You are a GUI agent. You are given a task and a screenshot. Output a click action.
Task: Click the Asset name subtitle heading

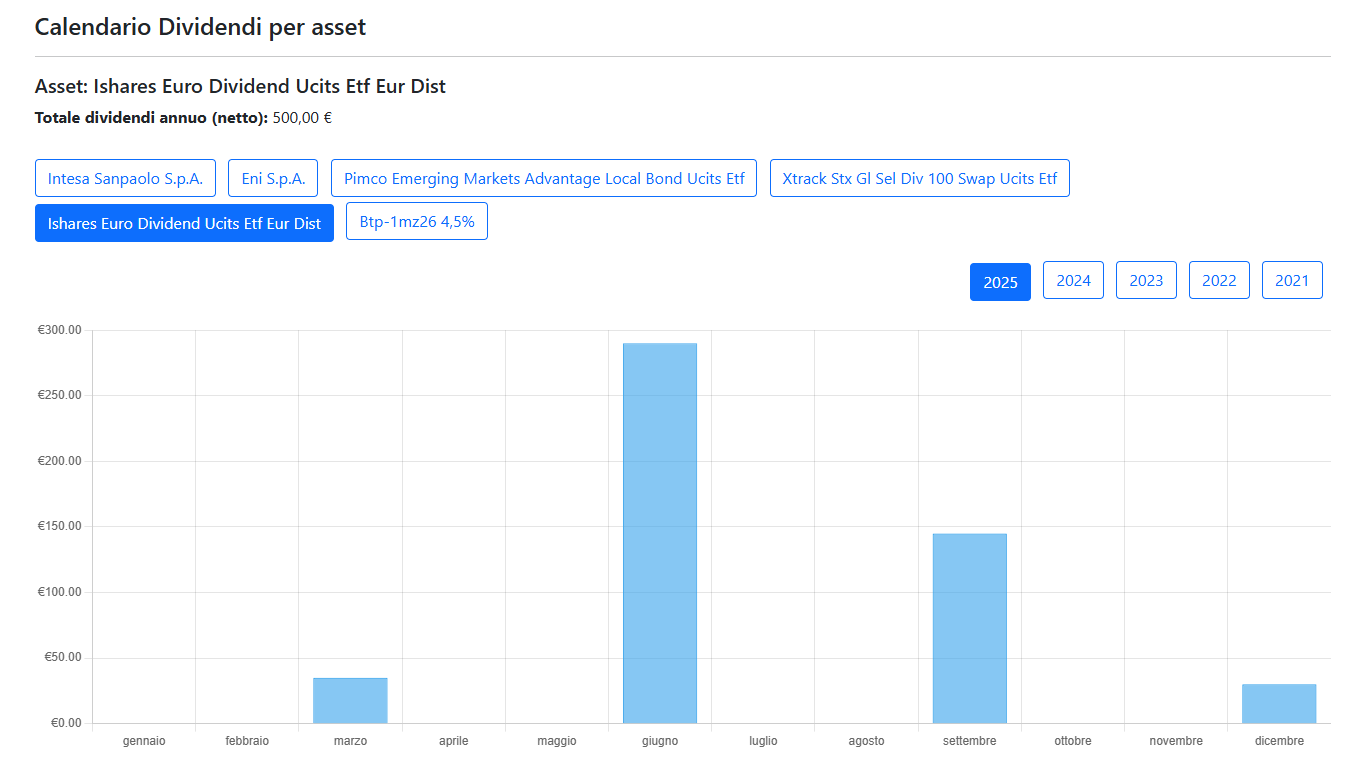[x=240, y=86]
